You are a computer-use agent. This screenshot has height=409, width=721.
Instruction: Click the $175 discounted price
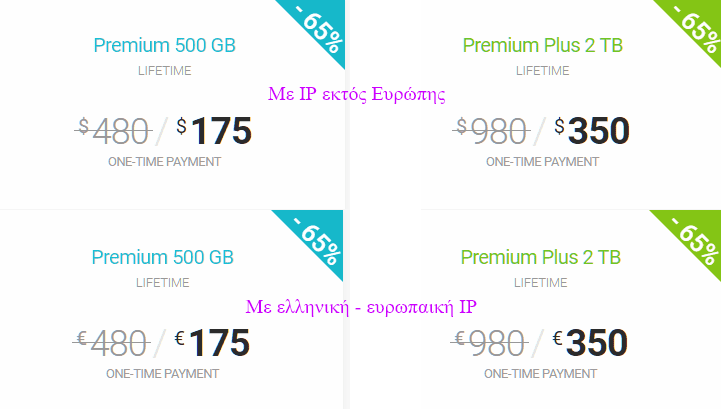tap(214, 131)
